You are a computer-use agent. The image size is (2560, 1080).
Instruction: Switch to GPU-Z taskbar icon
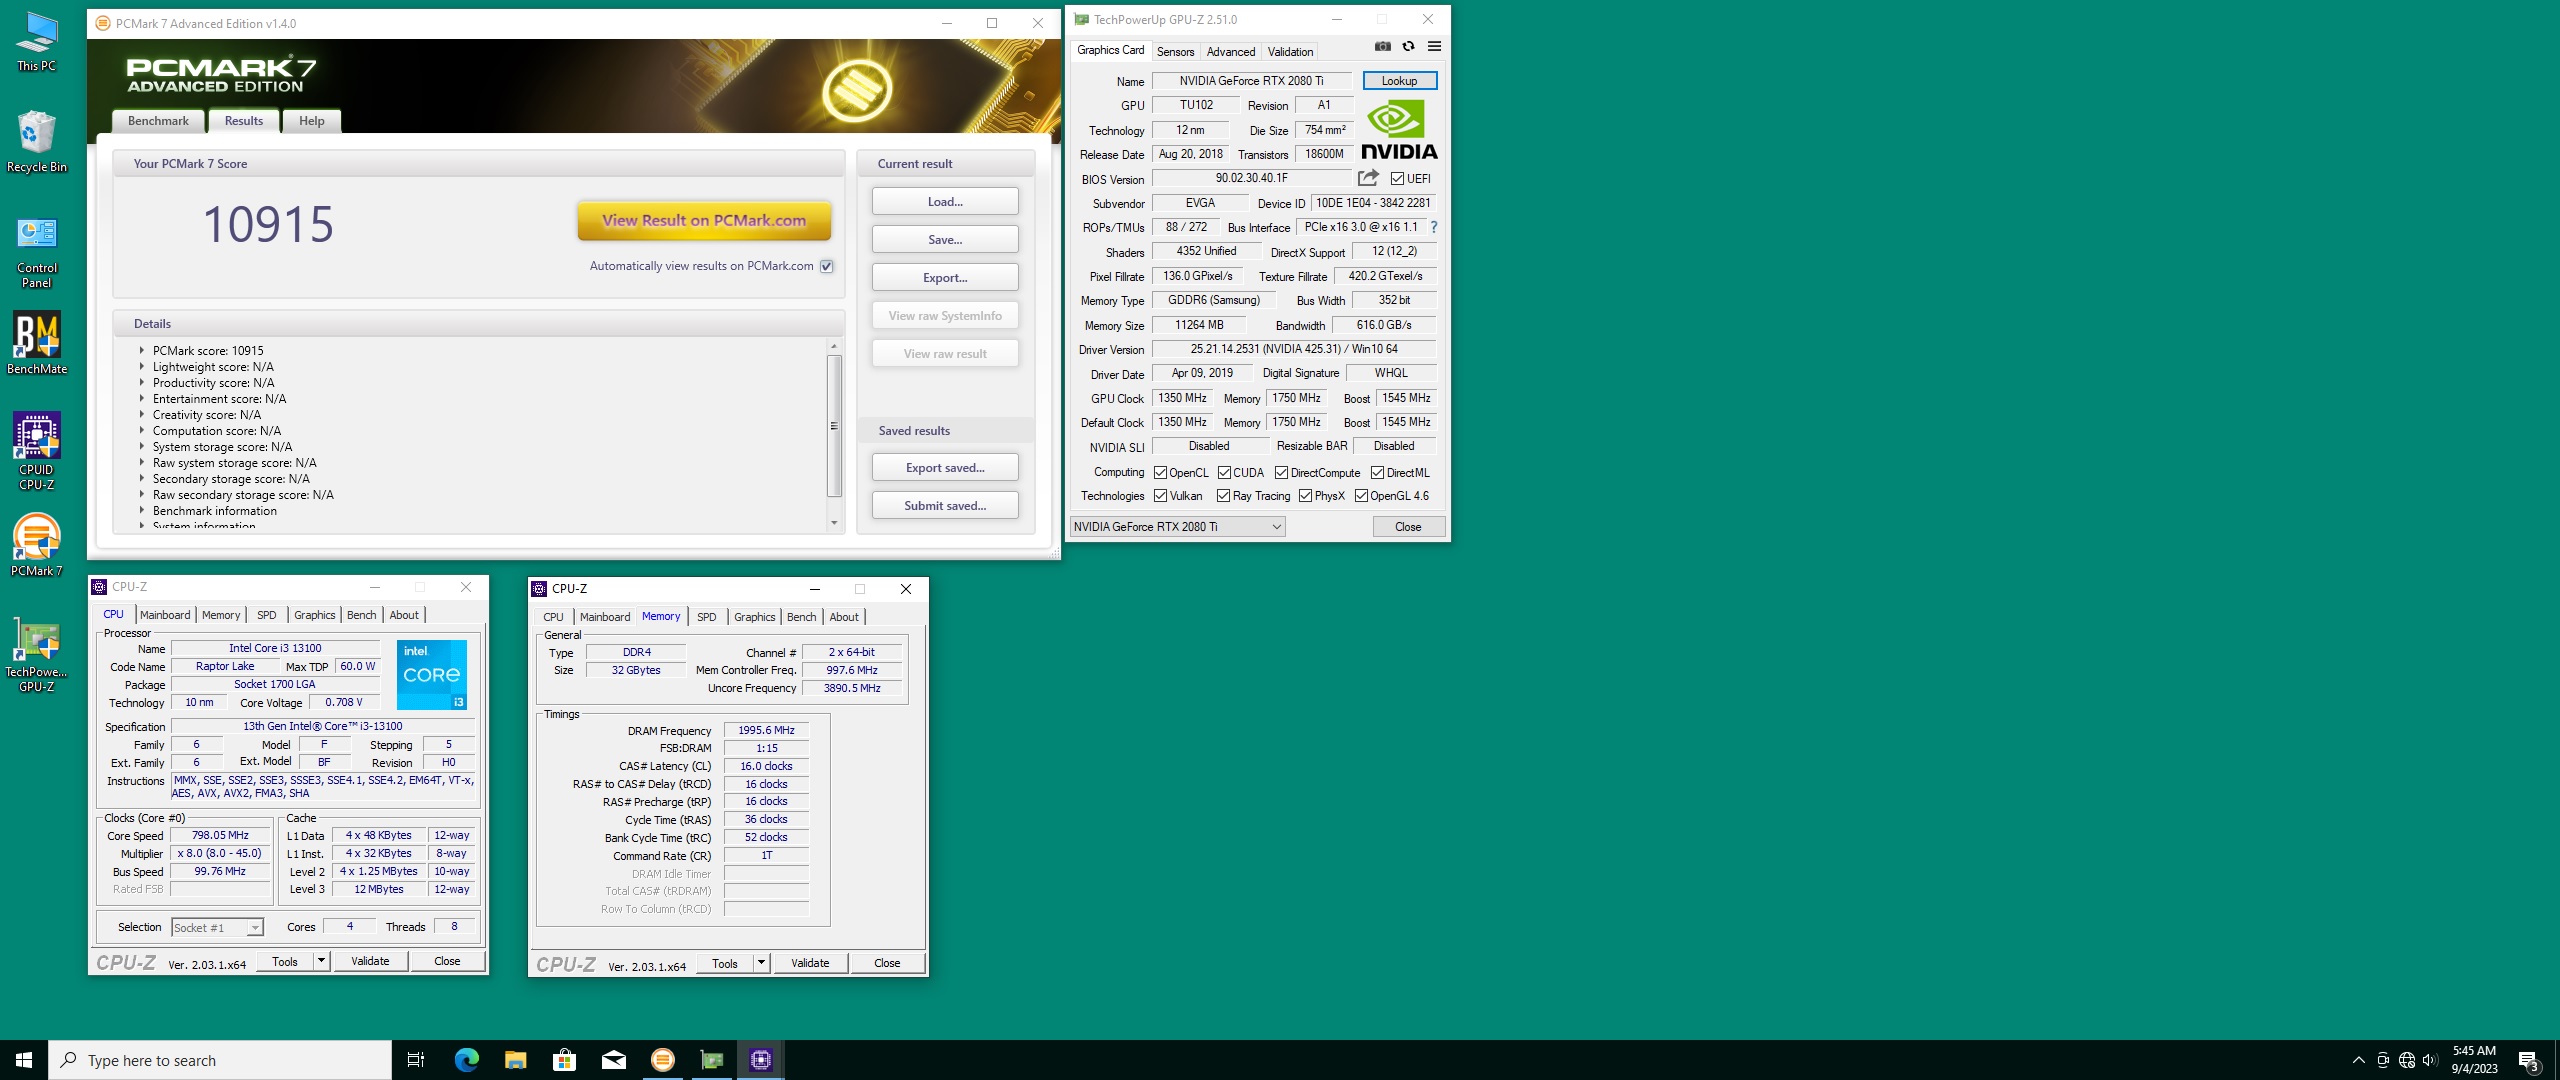coord(711,1060)
